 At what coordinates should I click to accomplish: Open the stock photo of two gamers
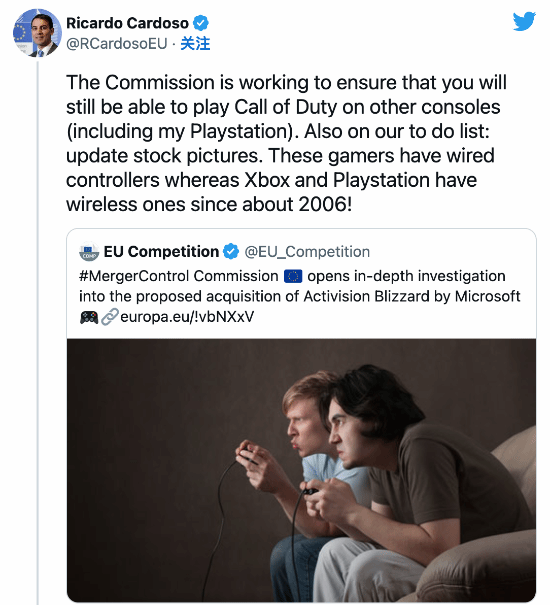coord(301,470)
